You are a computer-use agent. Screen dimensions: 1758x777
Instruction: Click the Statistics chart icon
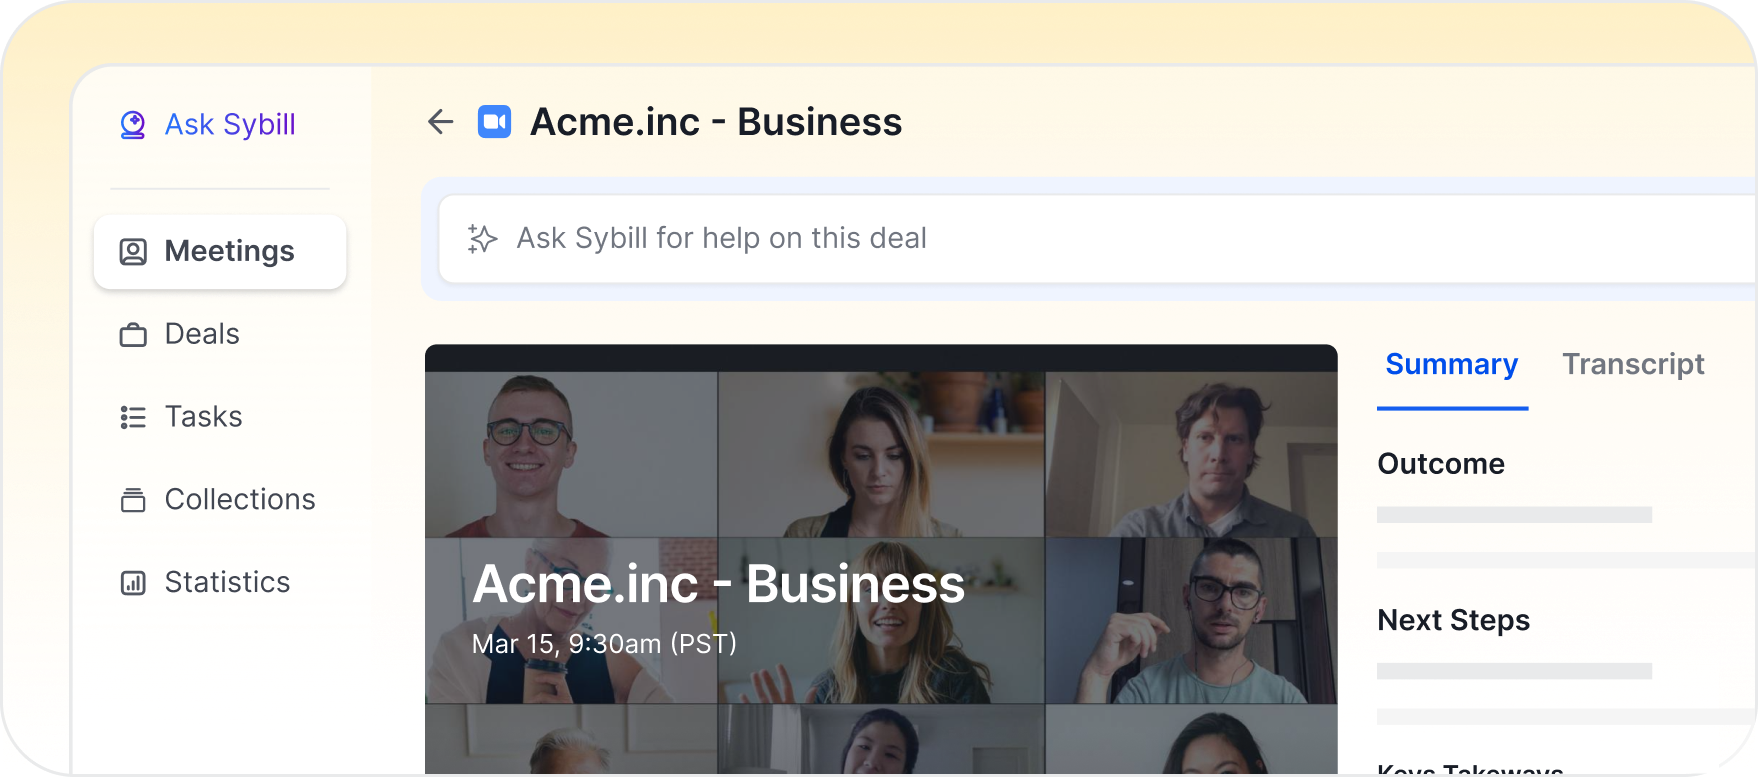(133, 583)
